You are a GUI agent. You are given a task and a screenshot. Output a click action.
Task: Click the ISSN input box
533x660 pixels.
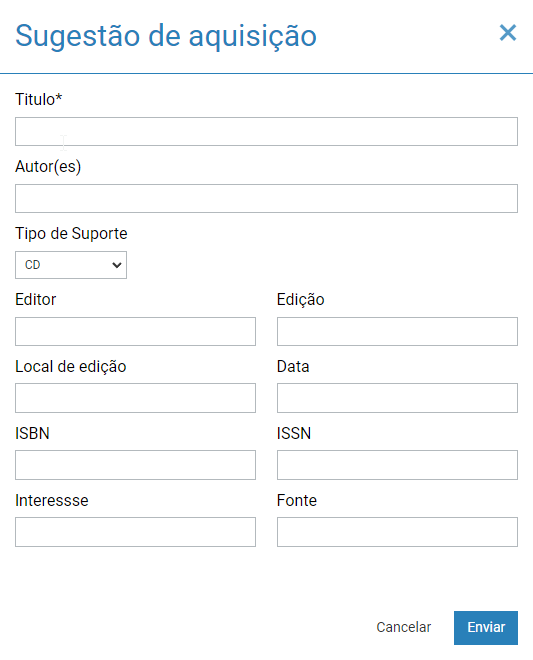(x=397, y=465)
